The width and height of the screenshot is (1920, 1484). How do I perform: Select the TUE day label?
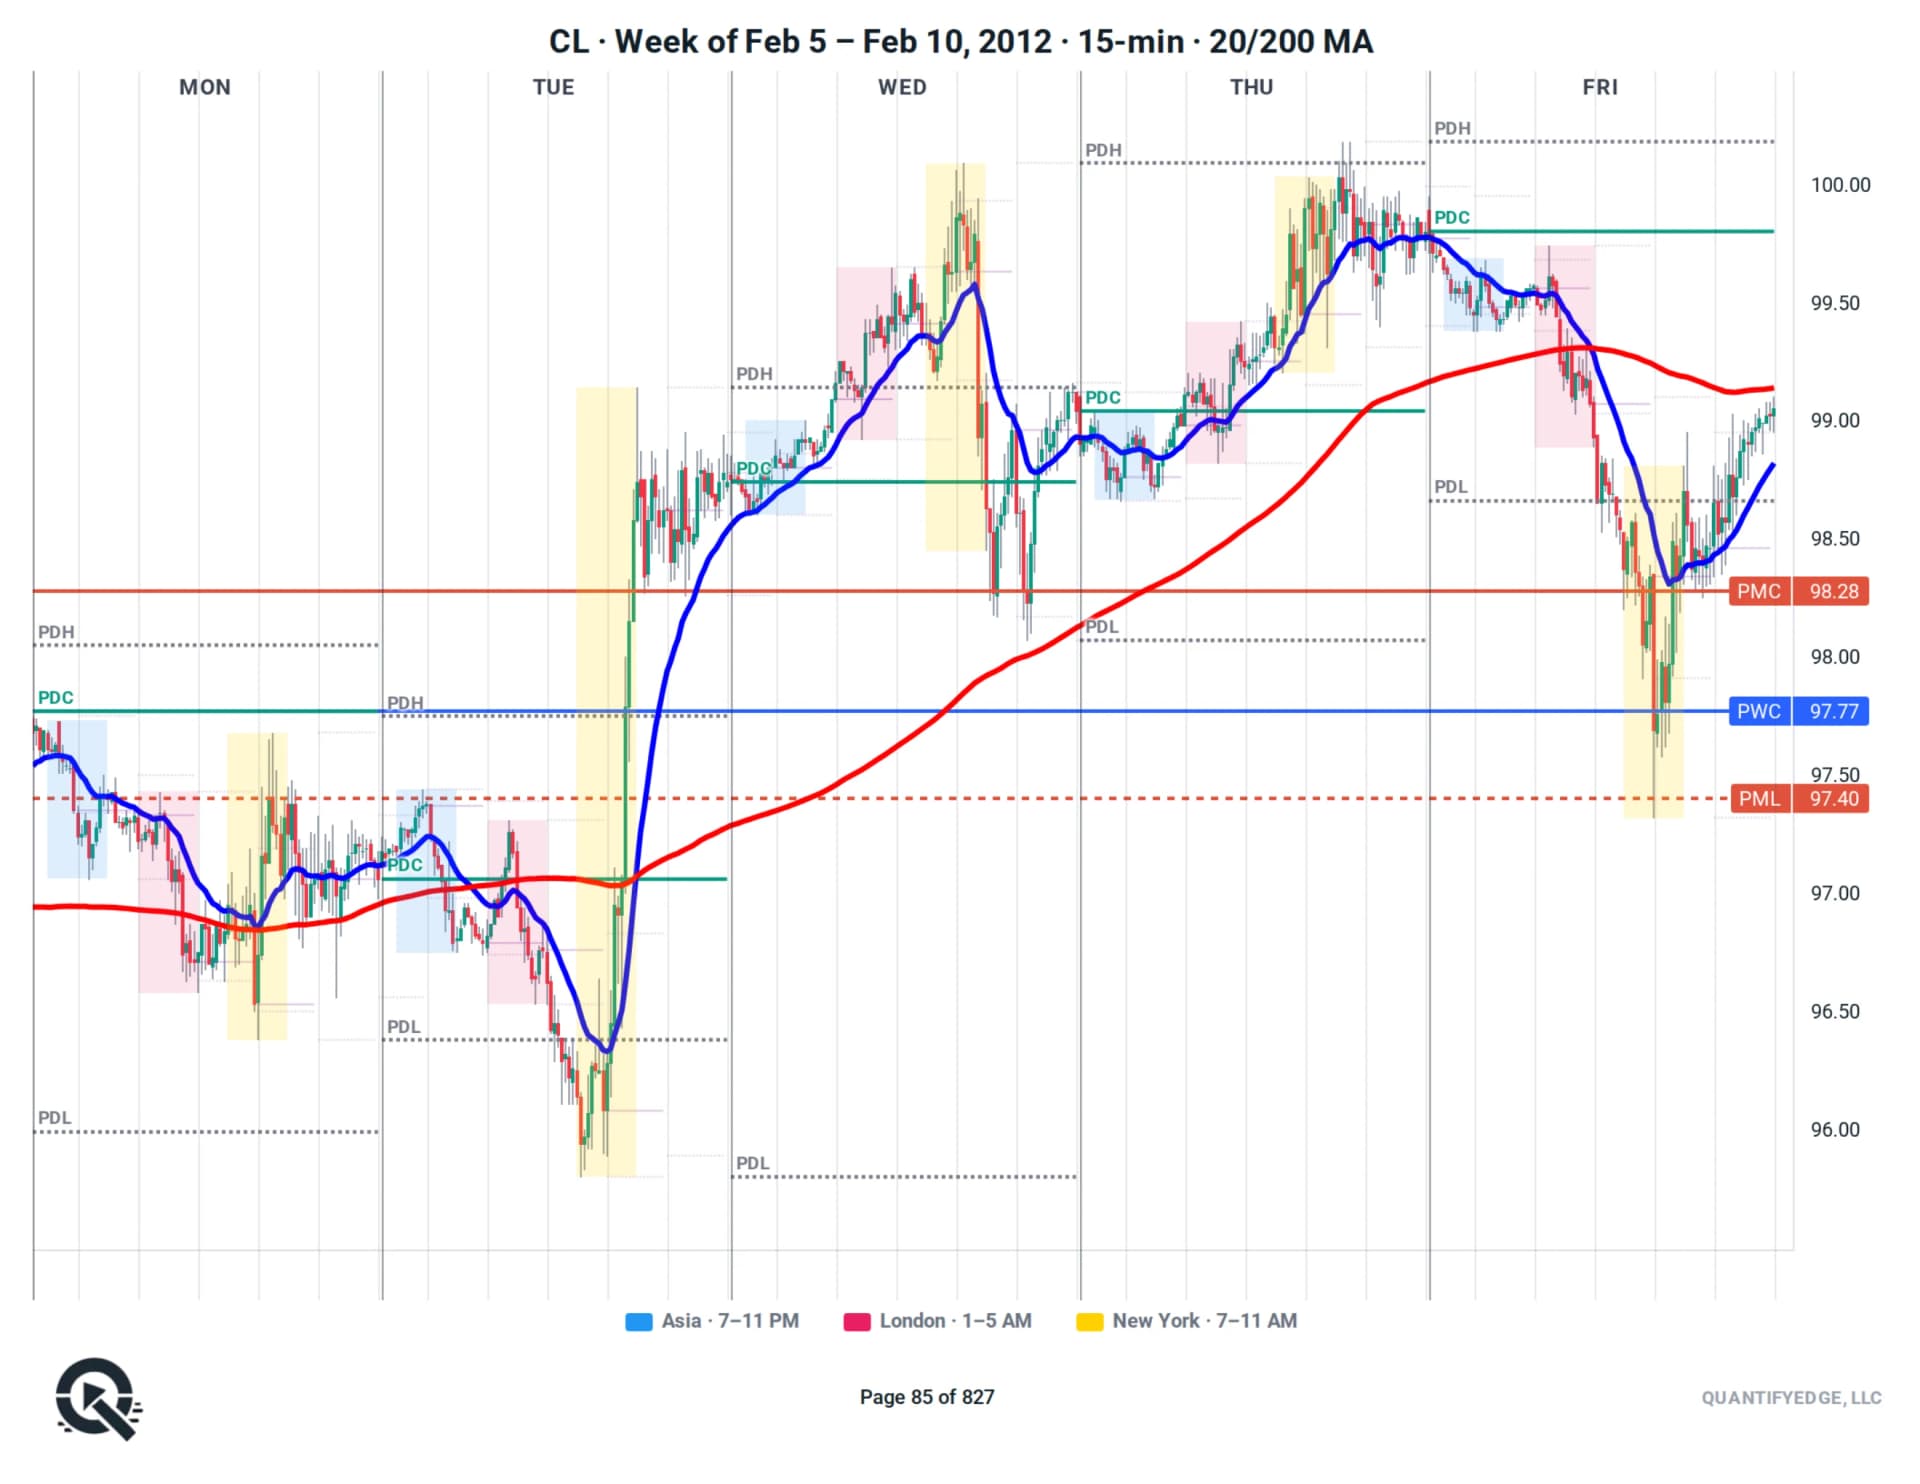(x=553, y=87)
